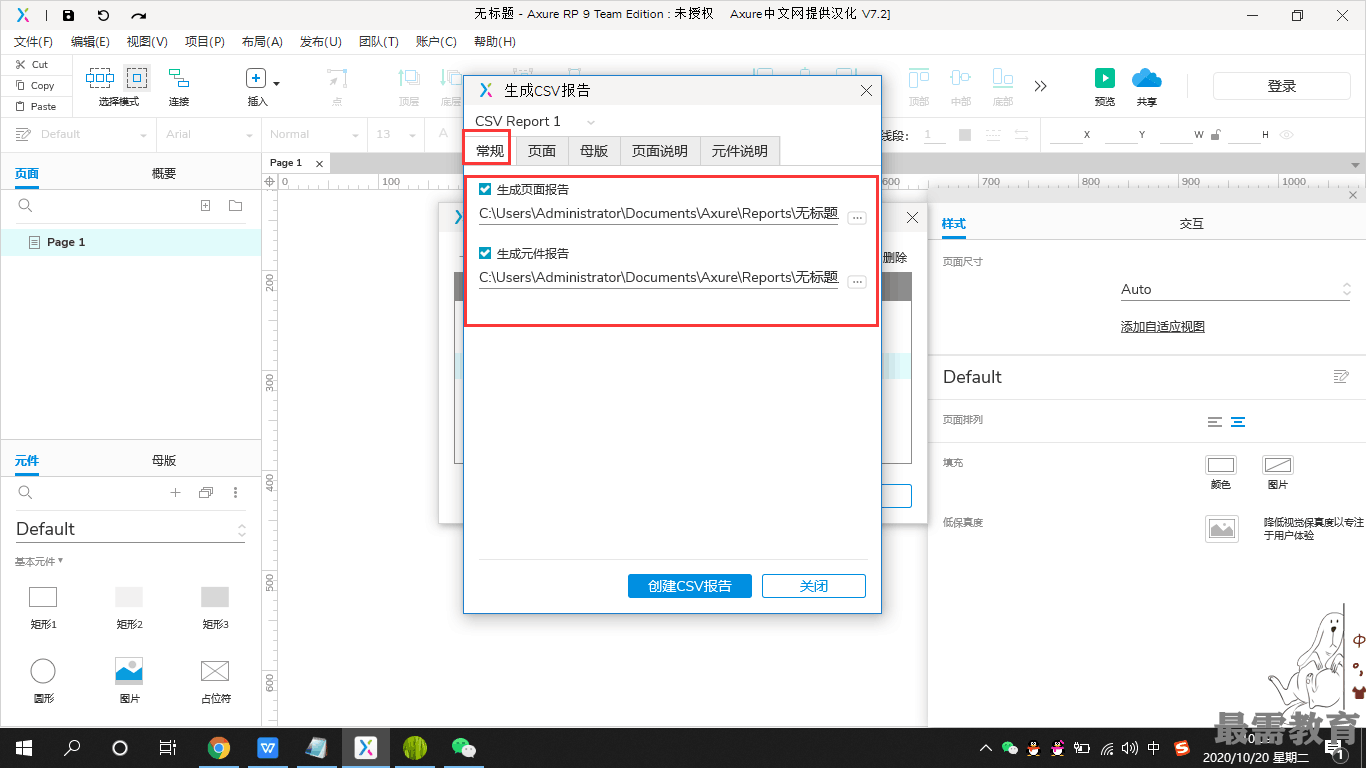Viewport: 1366px width, 768px height.
Task: Click the 图片 fill image swatch
Action: coord(1278,465)
